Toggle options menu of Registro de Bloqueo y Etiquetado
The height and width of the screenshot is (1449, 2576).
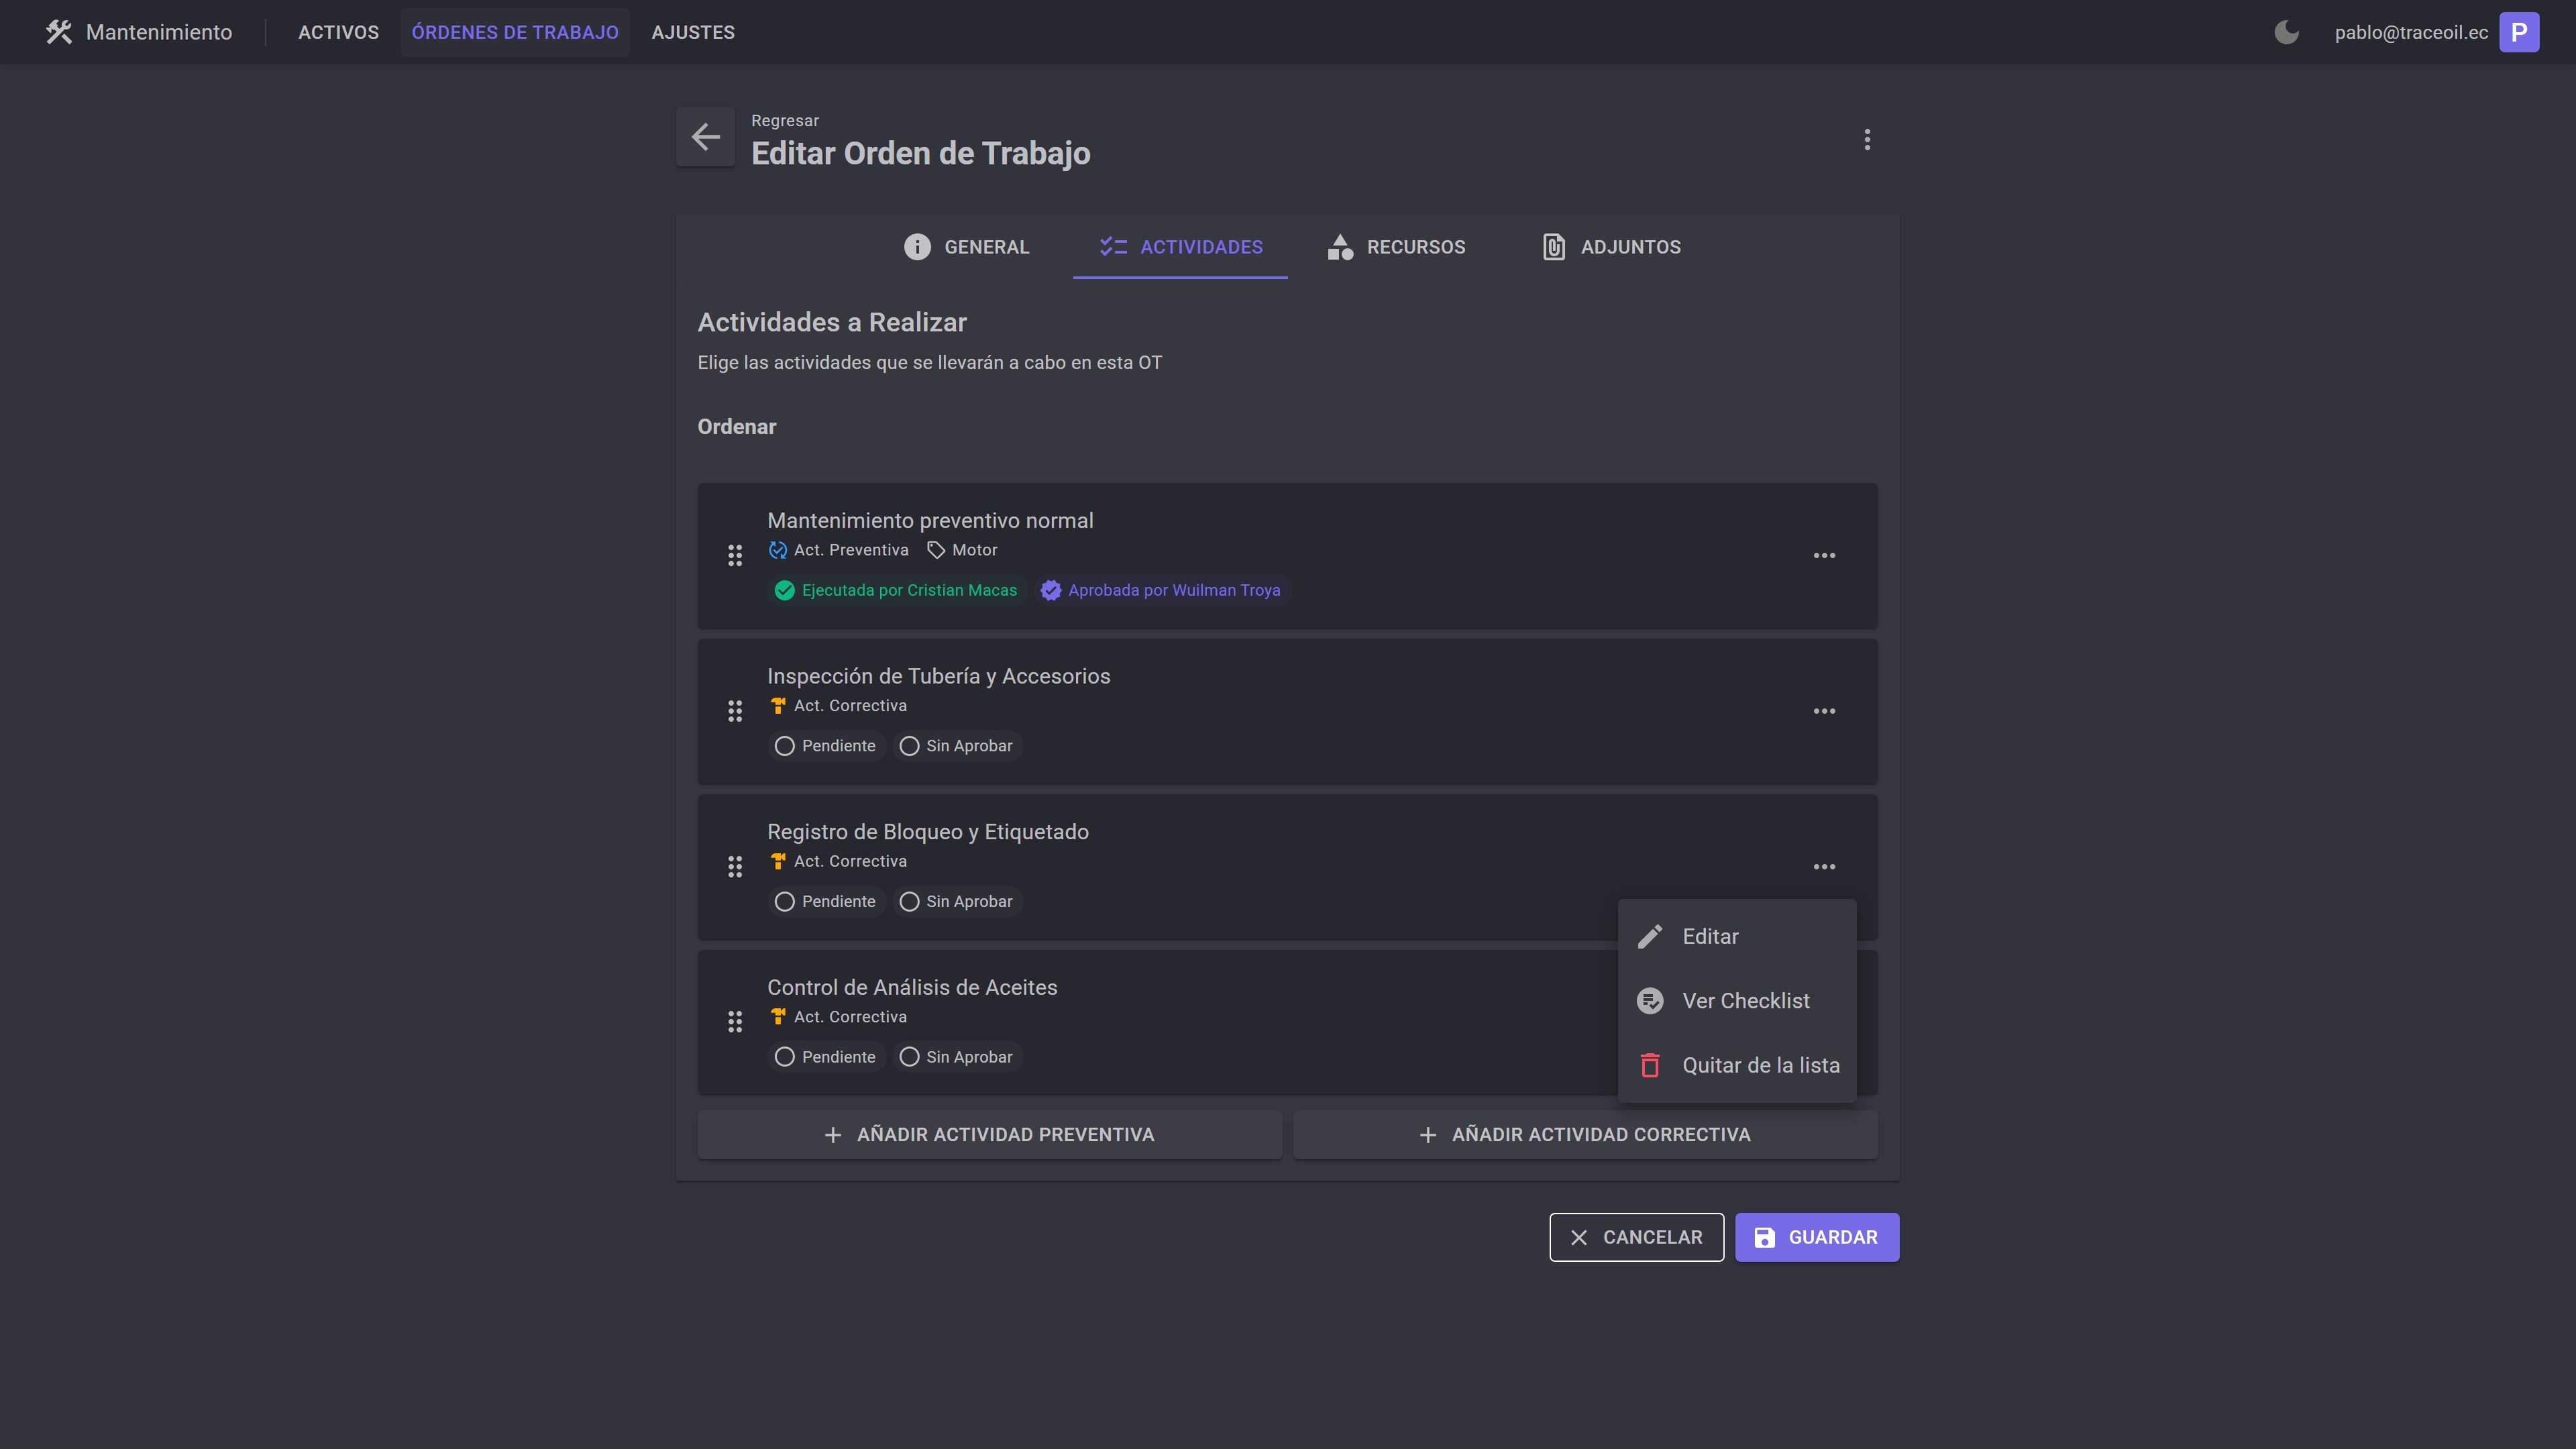(x=1824, y=867)
